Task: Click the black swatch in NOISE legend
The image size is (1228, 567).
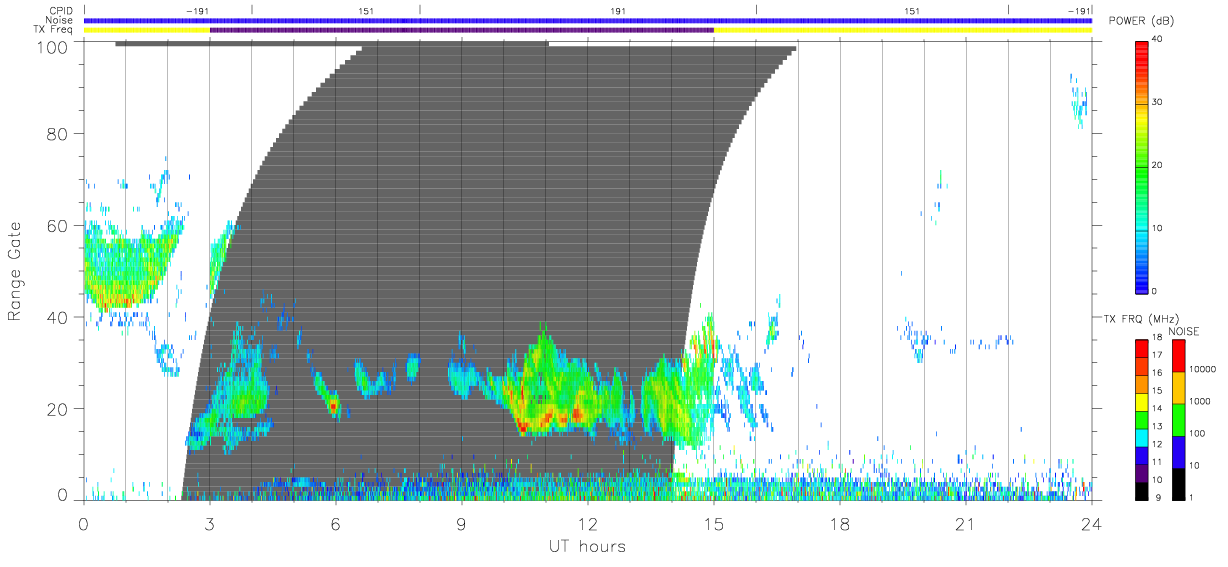Action: point(1178,482)
